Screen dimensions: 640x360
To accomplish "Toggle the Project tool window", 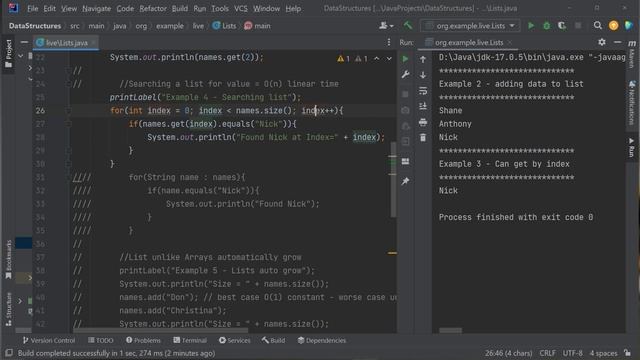I will click(x=8, y=53).
